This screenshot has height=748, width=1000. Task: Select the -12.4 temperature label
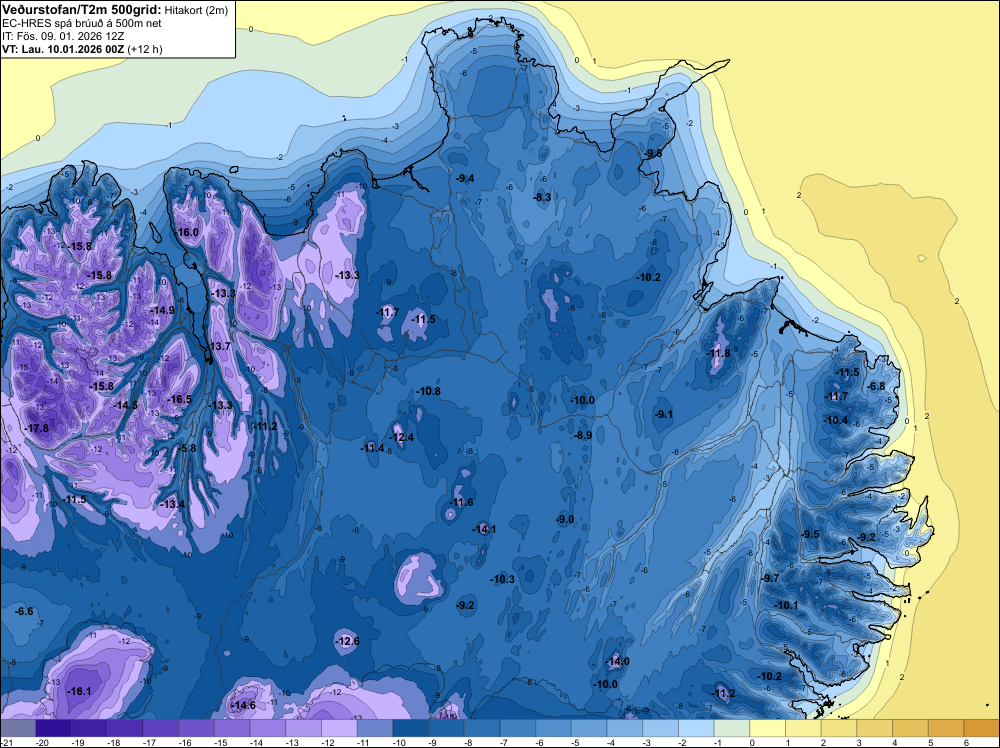tap(402, 437)
